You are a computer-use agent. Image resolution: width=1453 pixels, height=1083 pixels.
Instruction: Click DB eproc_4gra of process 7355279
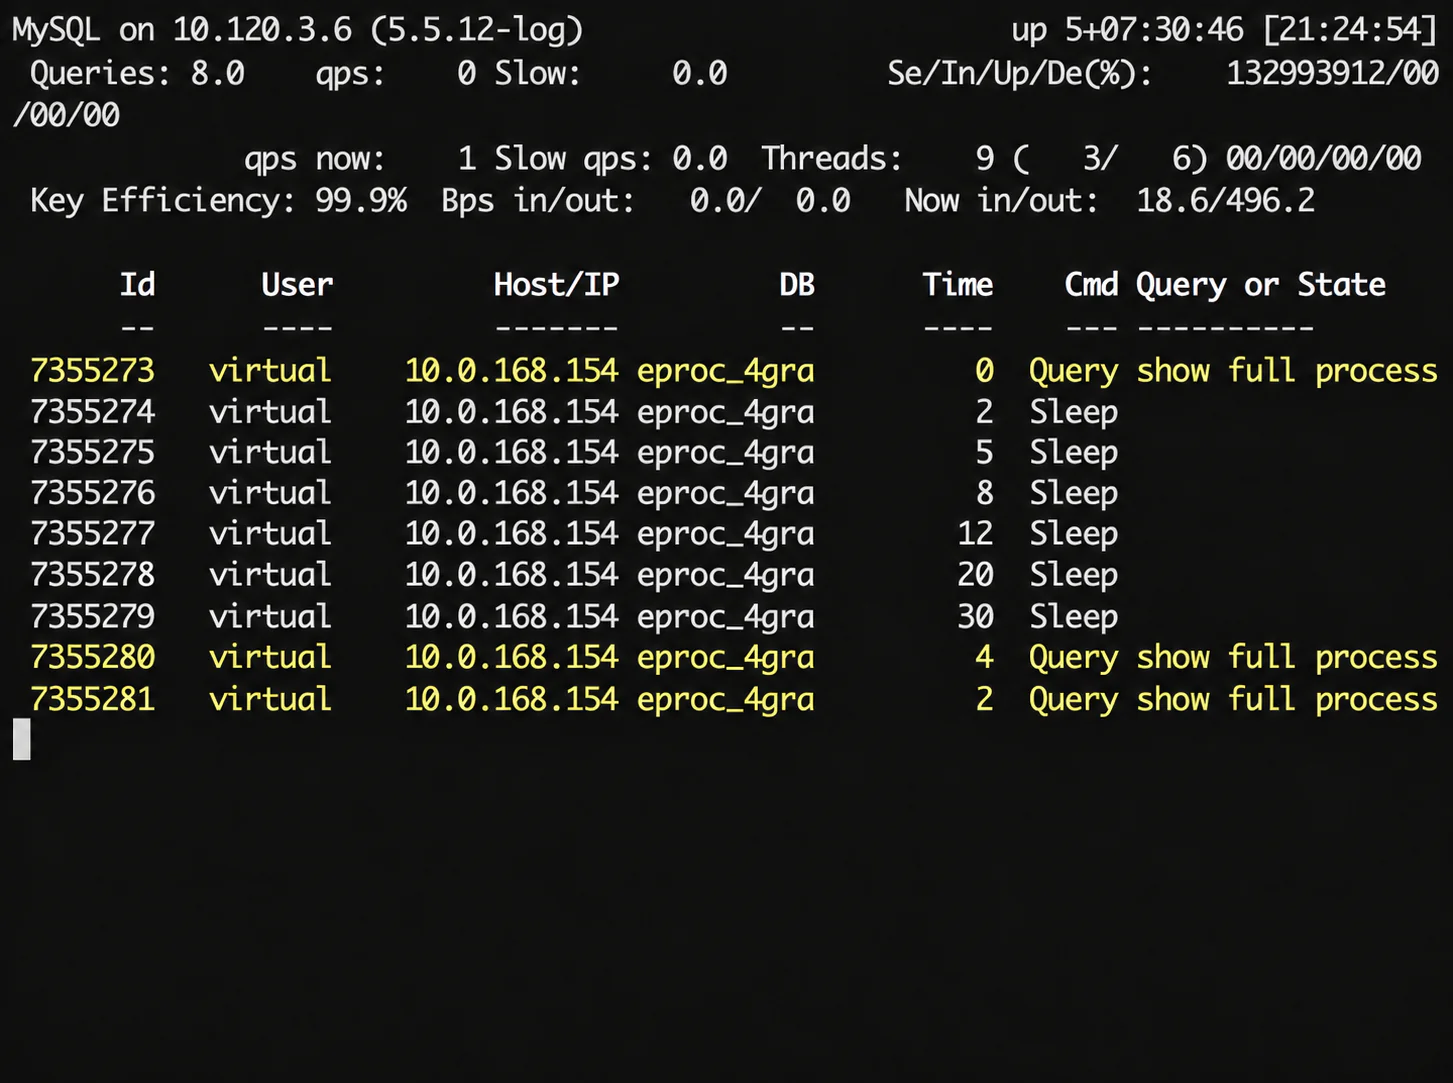(725, 617)
